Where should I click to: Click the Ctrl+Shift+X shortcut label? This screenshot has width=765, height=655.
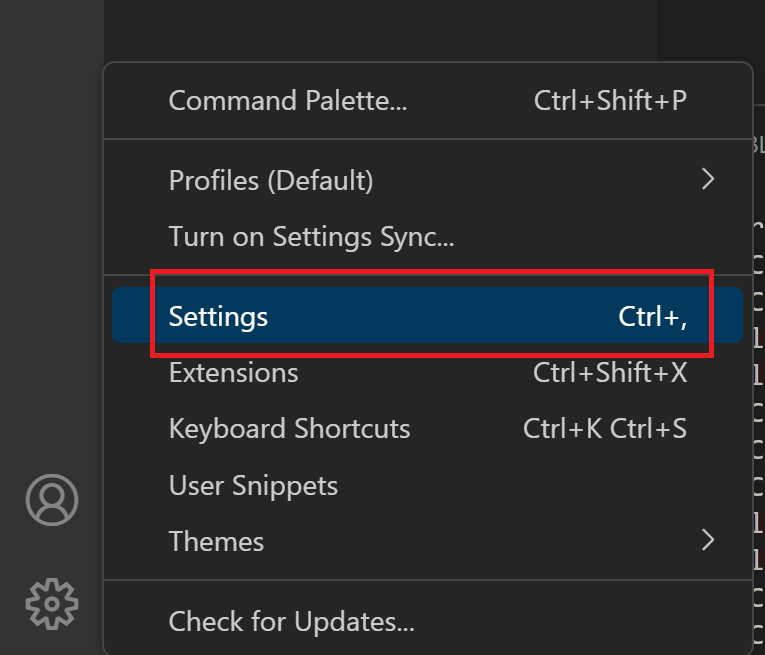(610, 373)
